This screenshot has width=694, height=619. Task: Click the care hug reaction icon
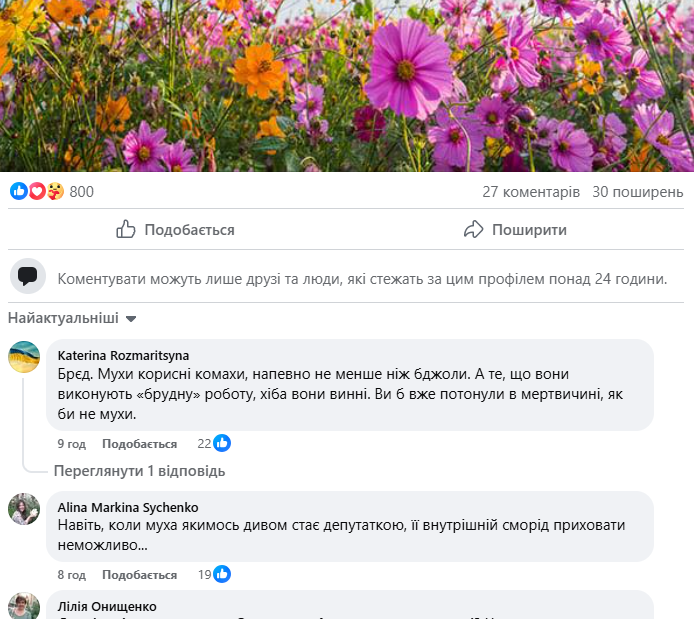click(55, 191)
